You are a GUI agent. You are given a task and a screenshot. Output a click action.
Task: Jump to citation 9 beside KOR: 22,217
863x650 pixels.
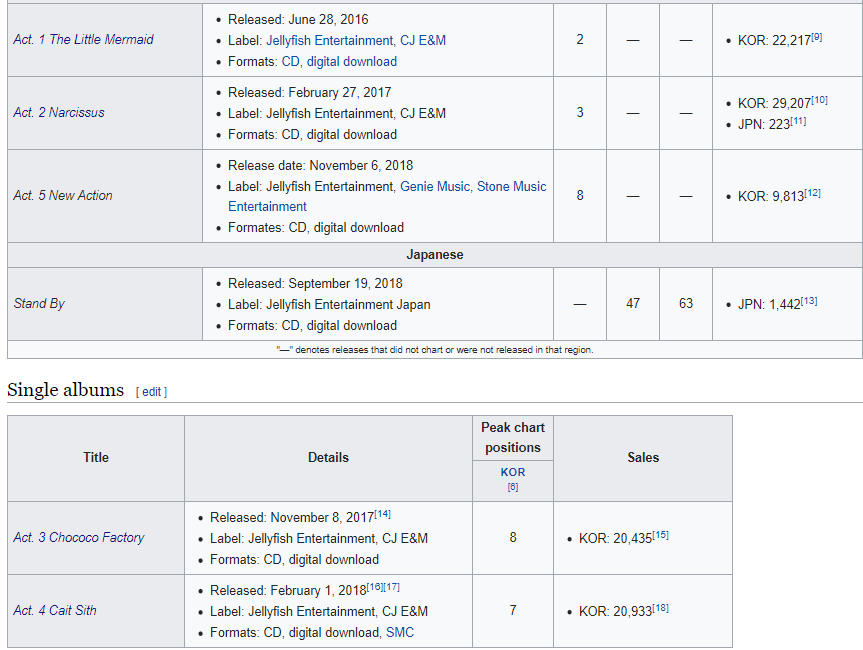click(x=817, y=37)
